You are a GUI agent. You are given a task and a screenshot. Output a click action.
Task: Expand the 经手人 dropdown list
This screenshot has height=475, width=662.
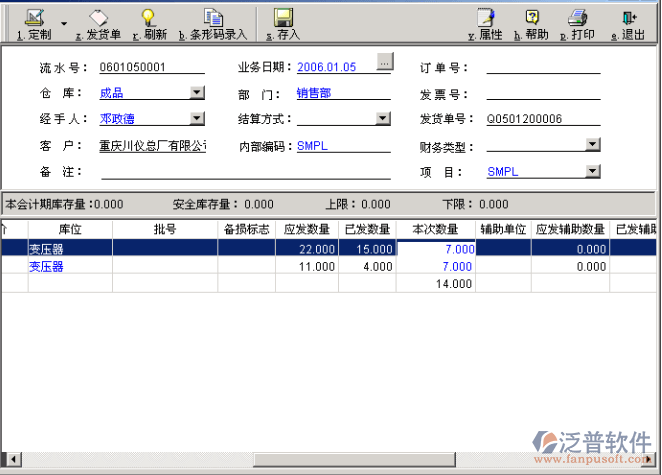[x=196, y=119]
